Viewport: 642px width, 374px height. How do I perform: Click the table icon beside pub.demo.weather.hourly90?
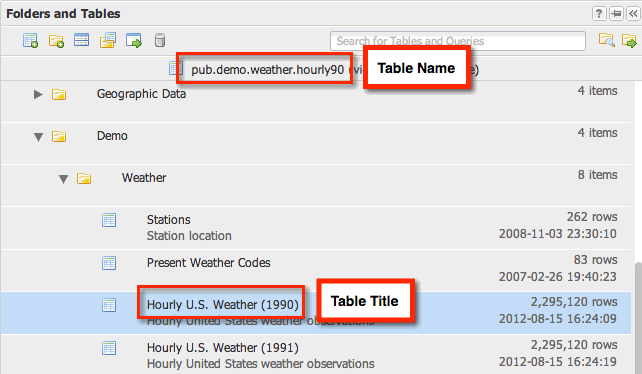point(176,68)
